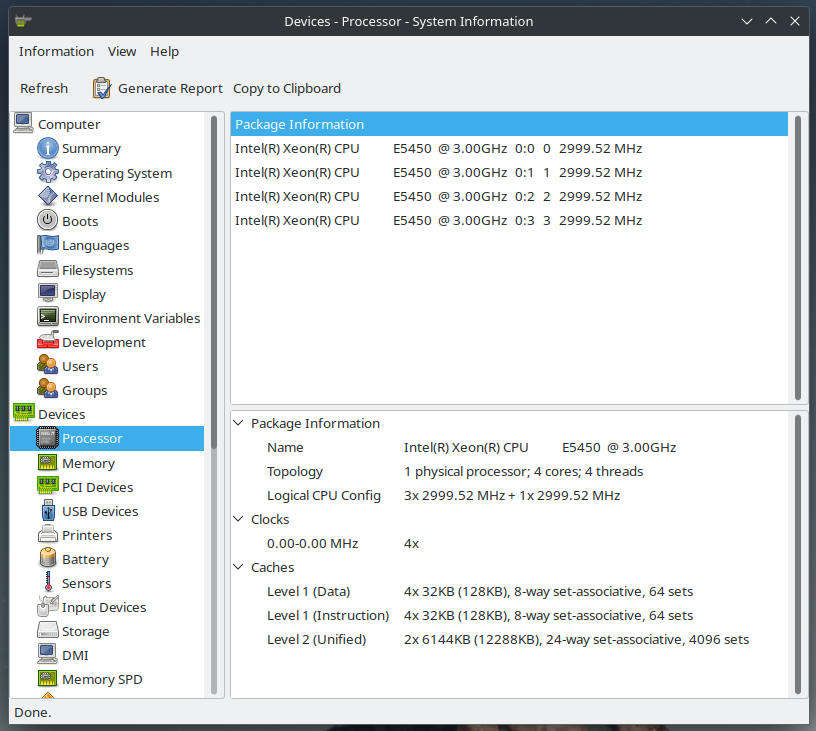Open the Memory SPD section
The width and height of the screenshot is (816, 731).
tap(103, 679)
